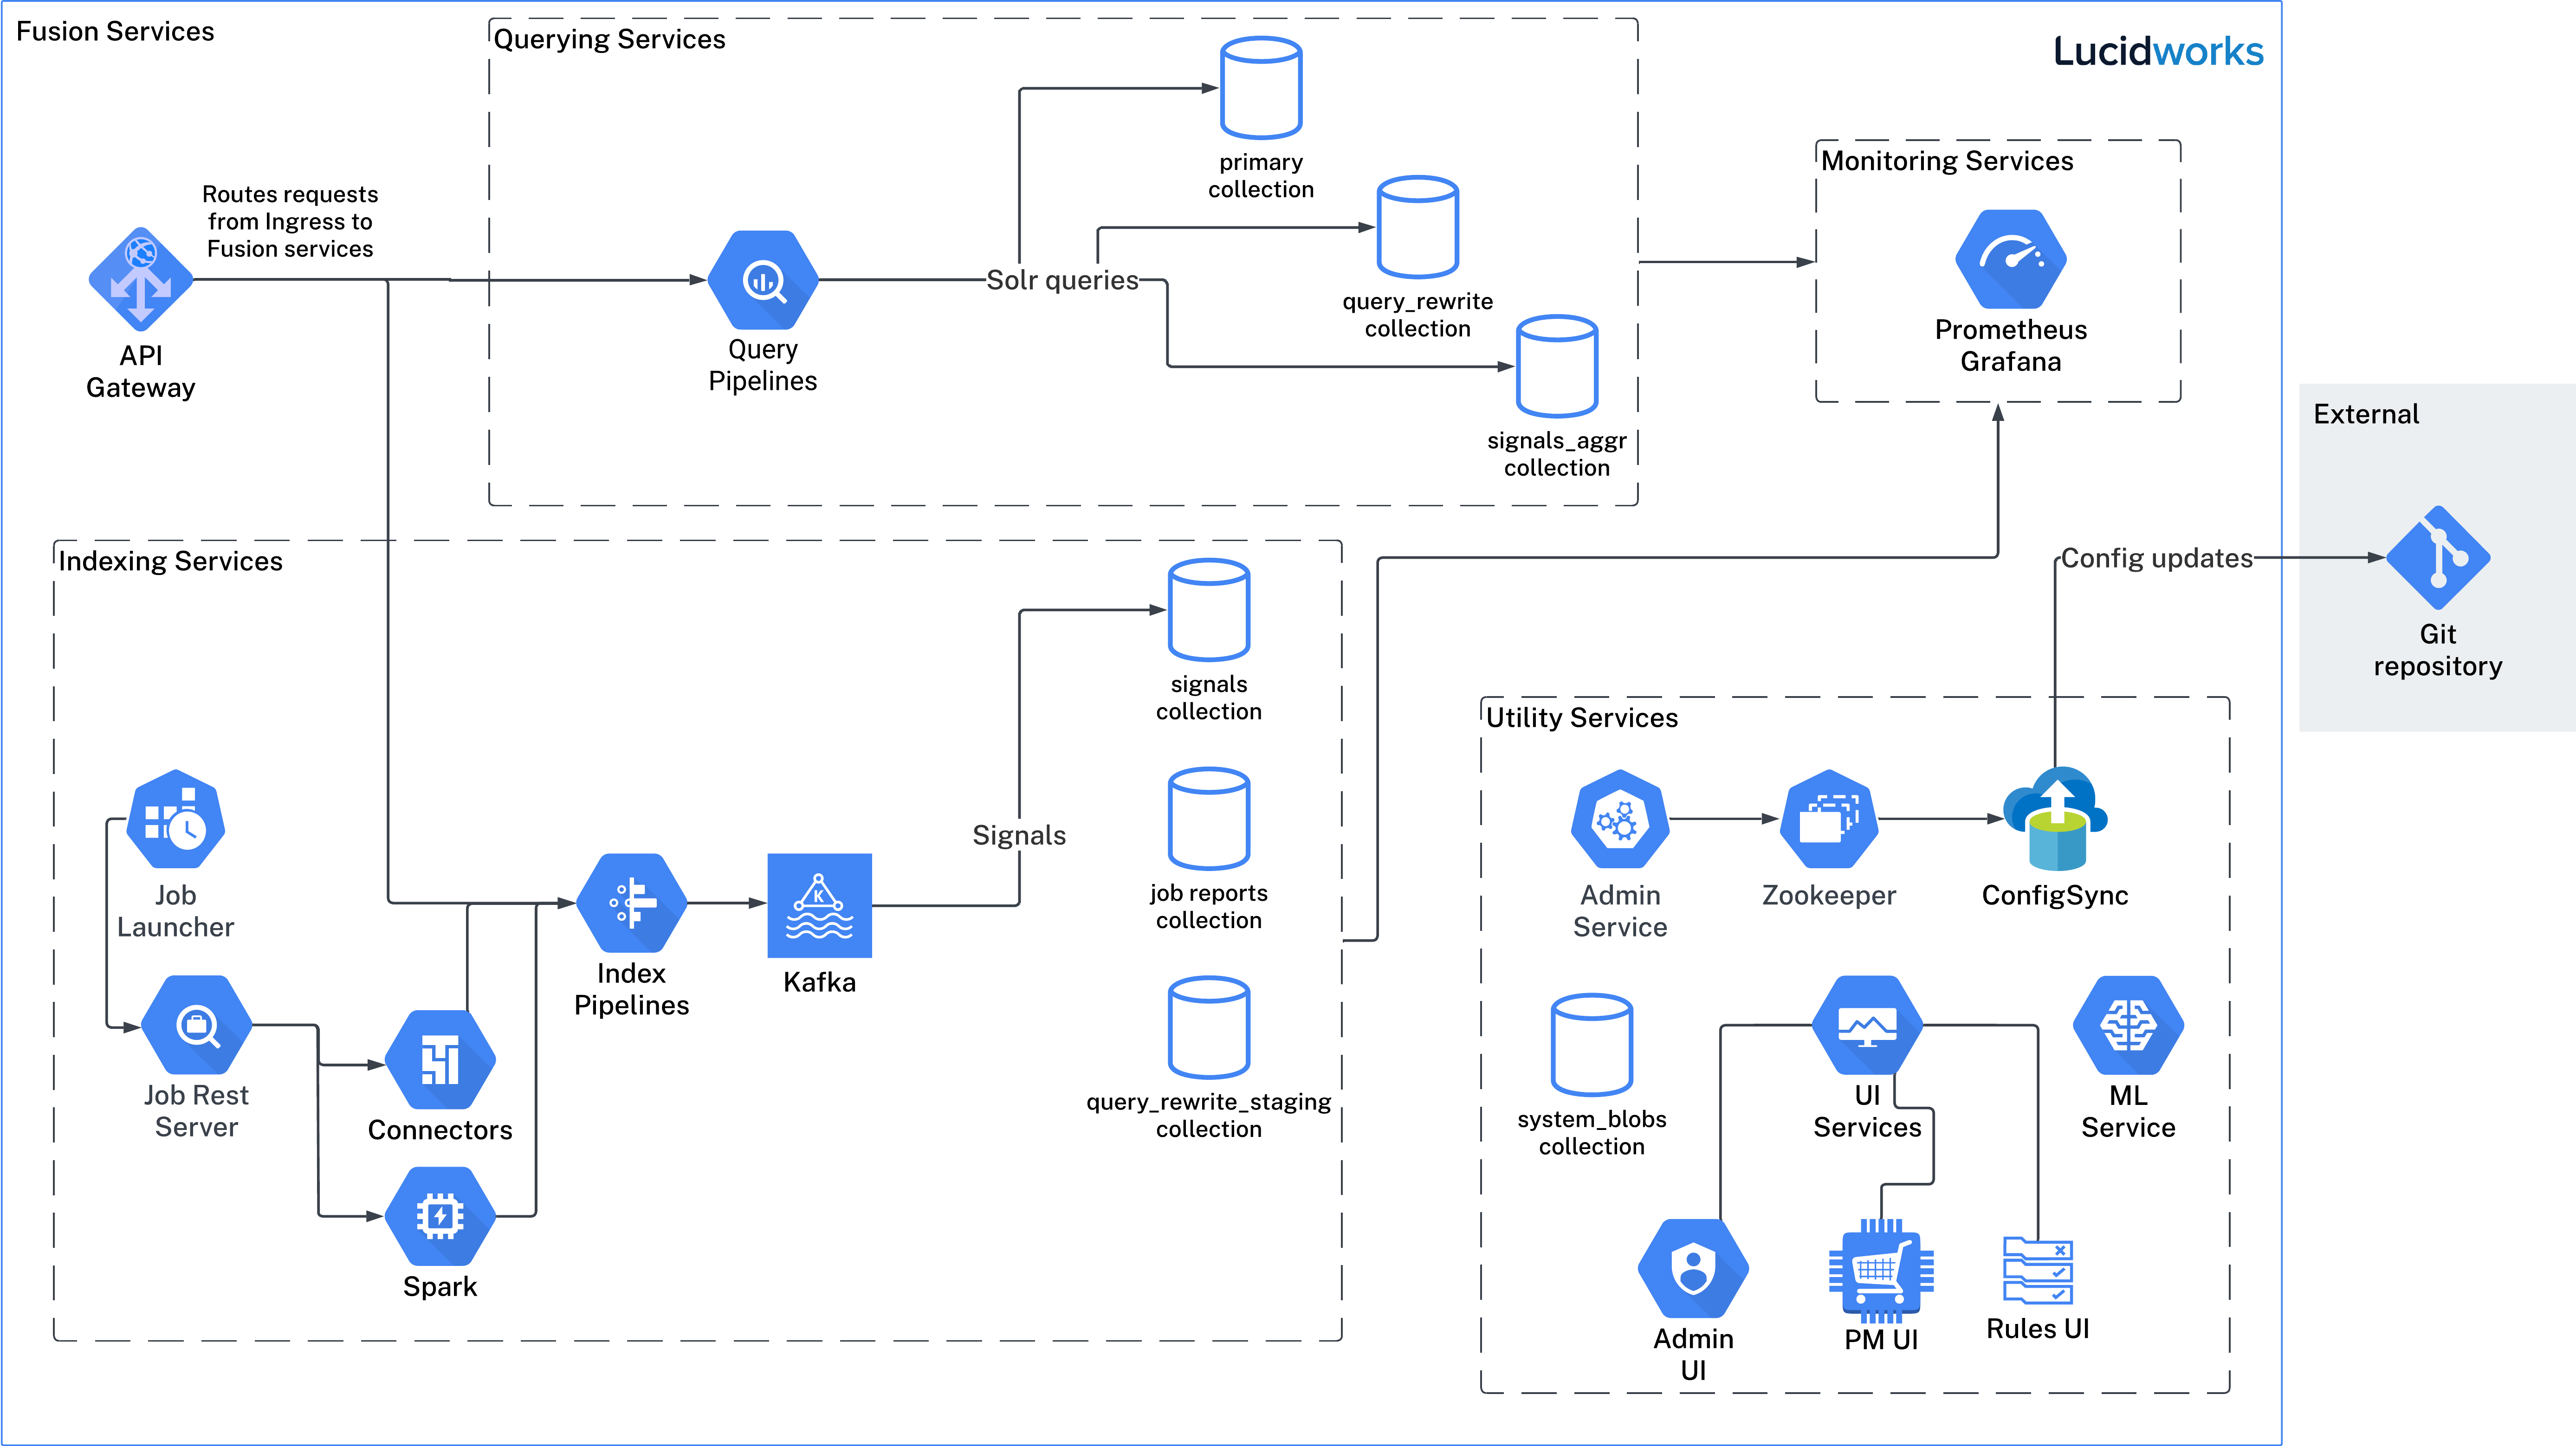Click the signals_aggr collection label text
This screenshot has height=1446, width=2576.
click(x=1557, y=454)
